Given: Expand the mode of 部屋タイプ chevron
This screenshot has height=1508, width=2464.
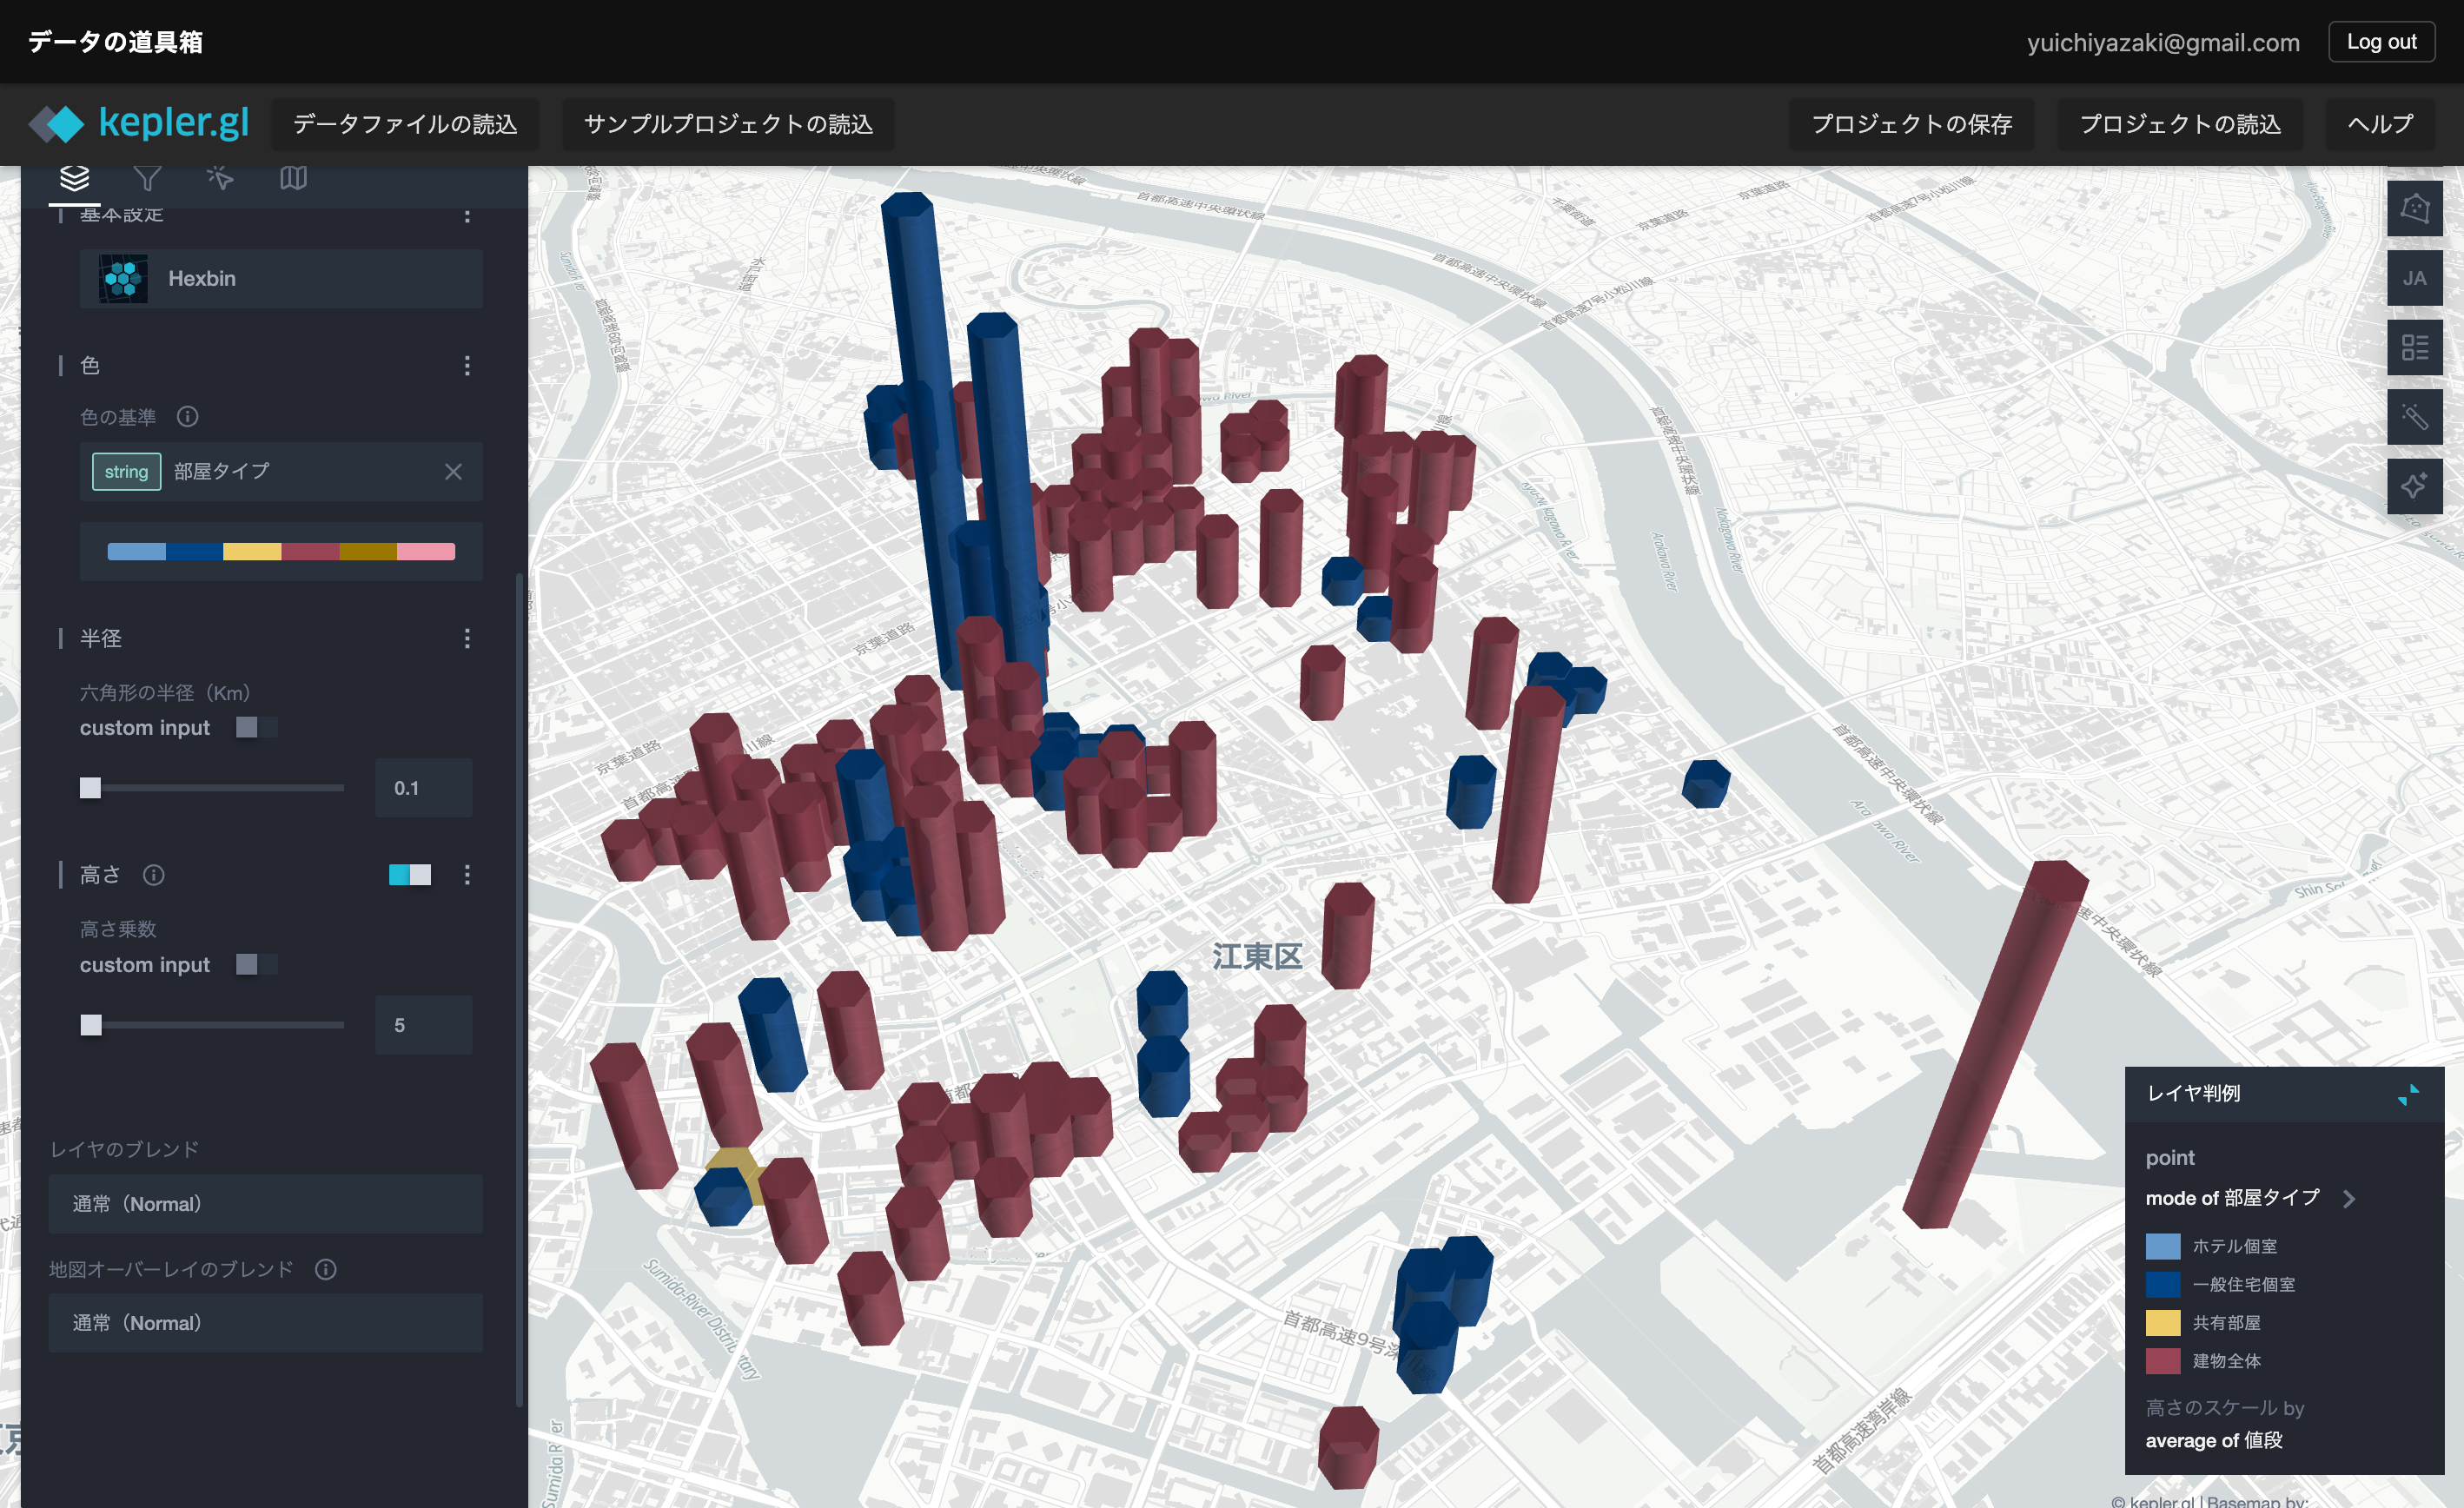Looking at the screenshot, I should (2348, 1198).
